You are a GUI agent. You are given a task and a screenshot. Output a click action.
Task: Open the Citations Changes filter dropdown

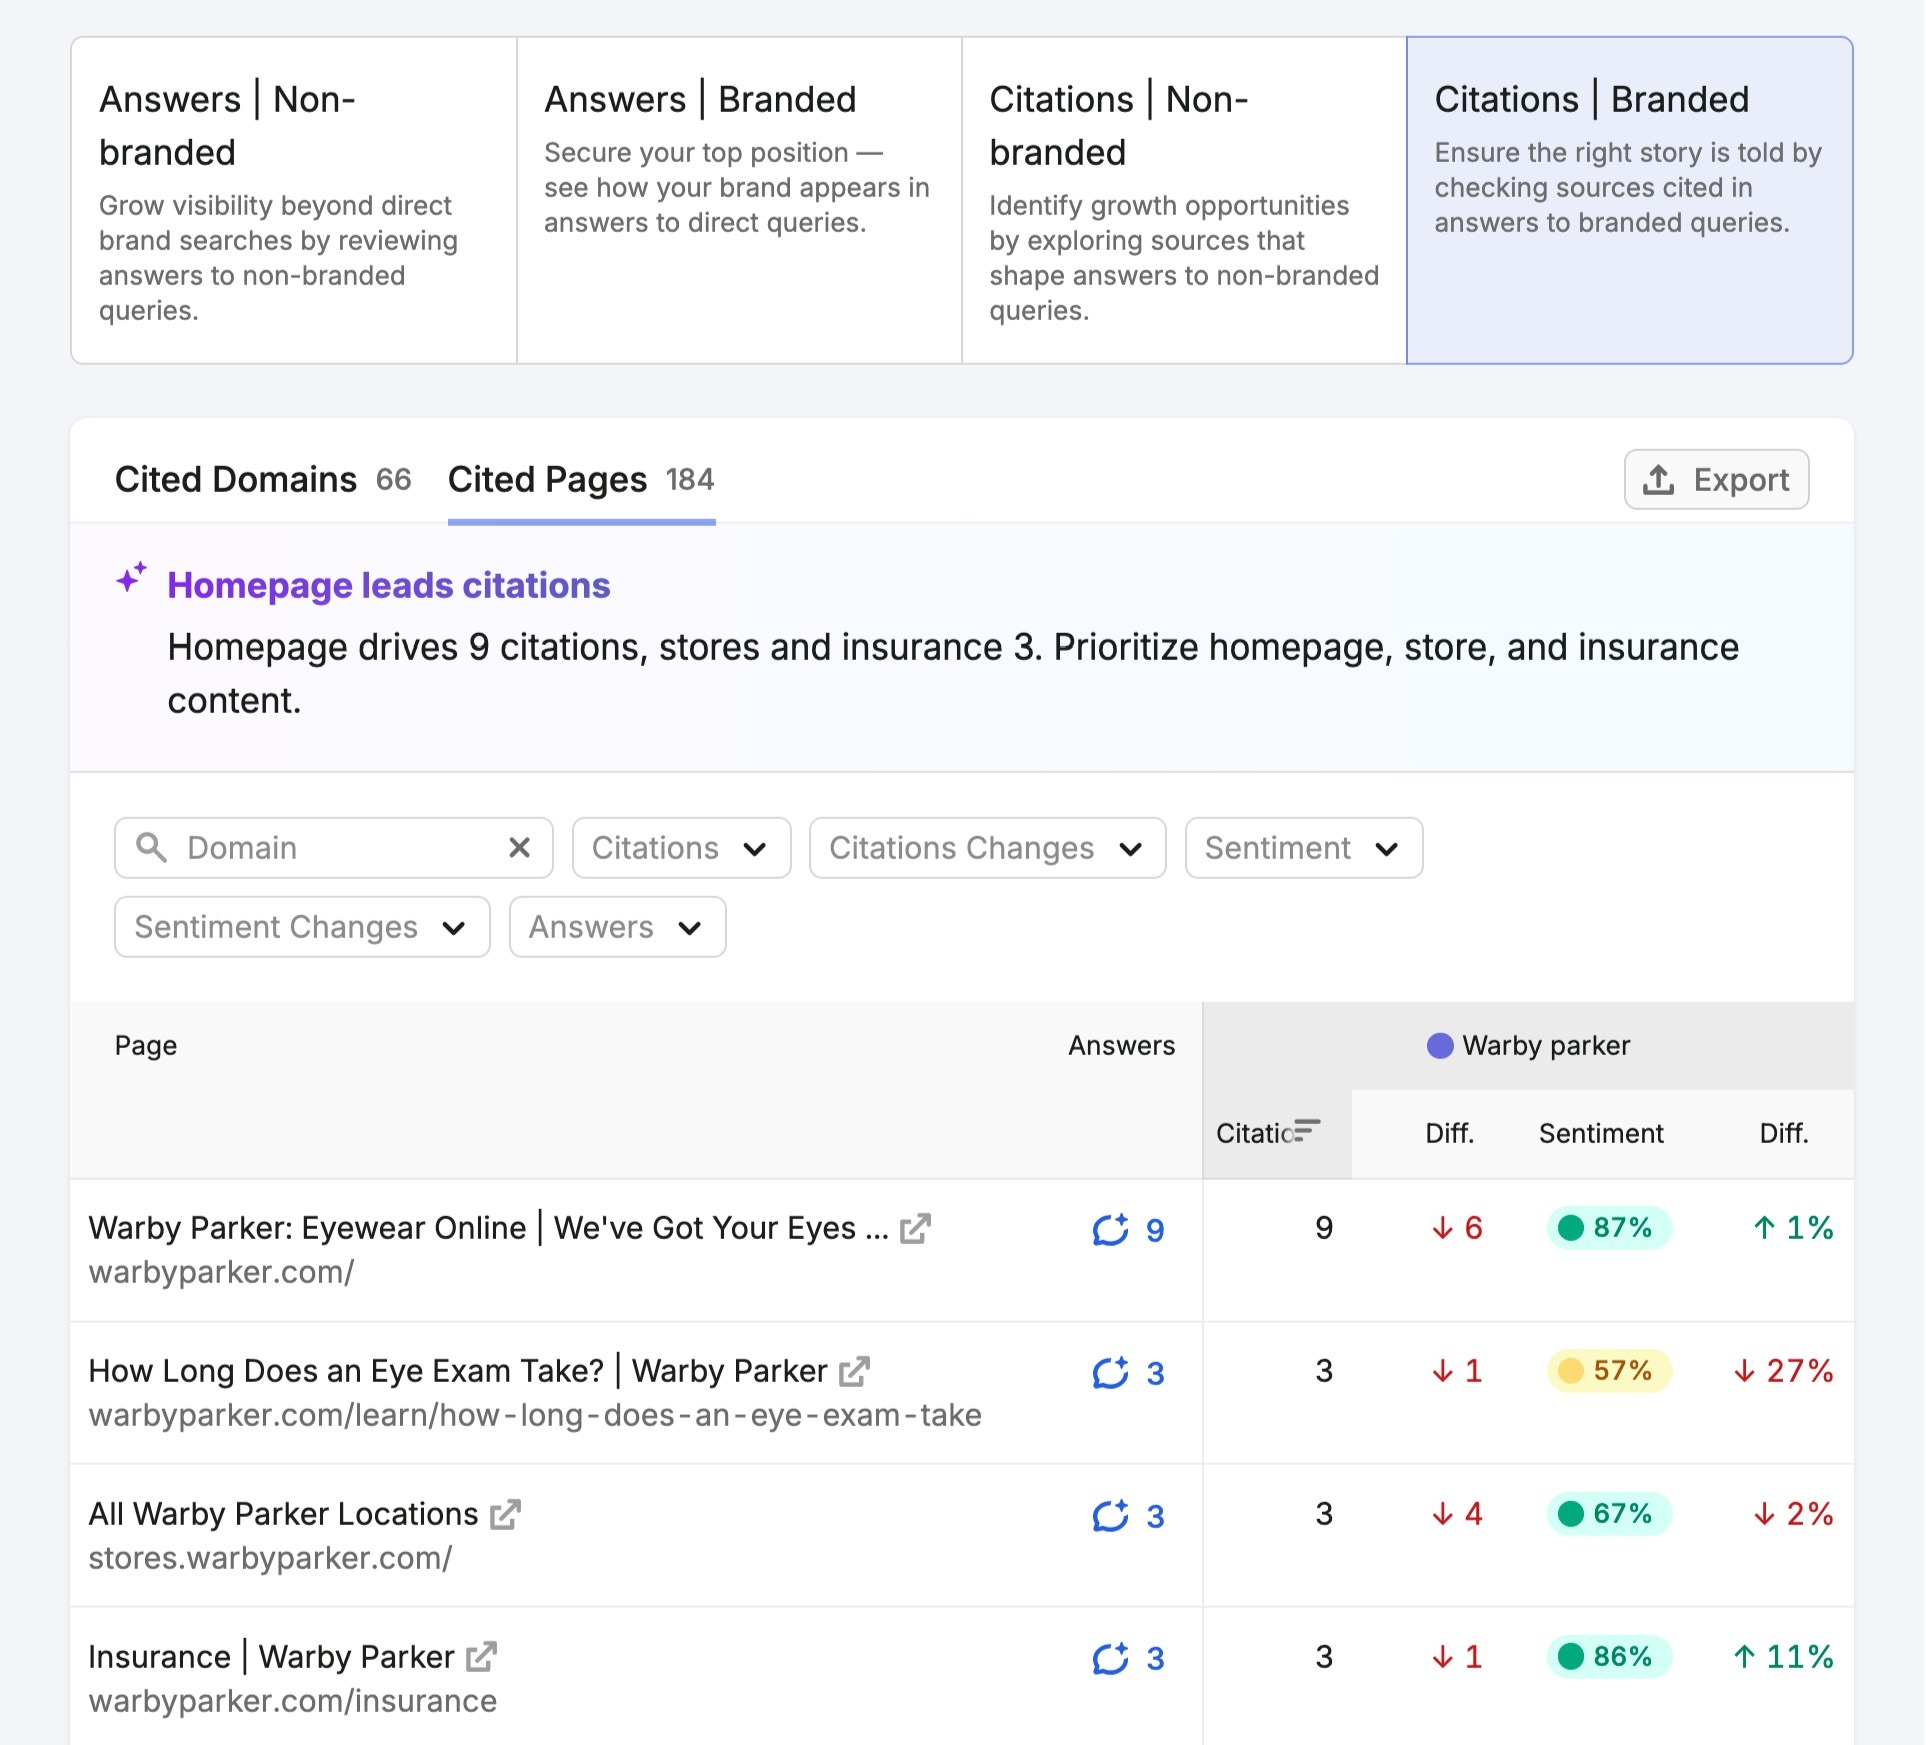point(987,848)
